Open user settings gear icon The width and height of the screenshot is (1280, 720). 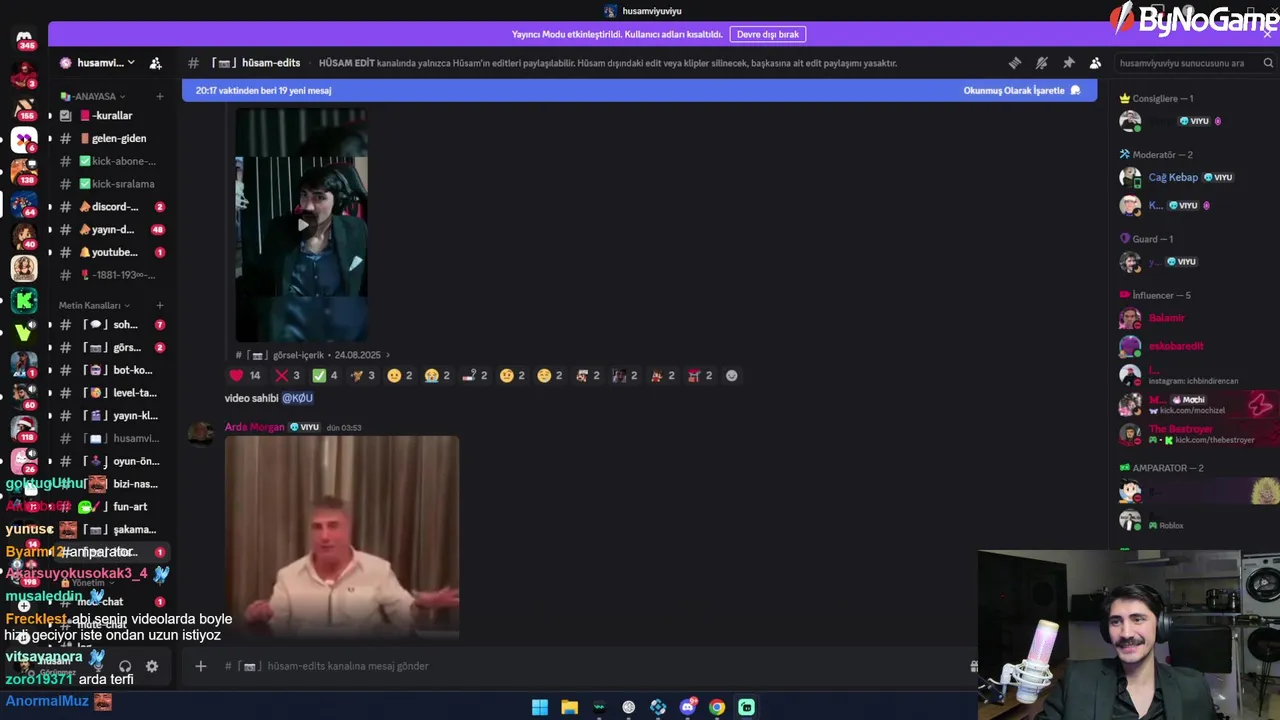click(x=152, y=666)
